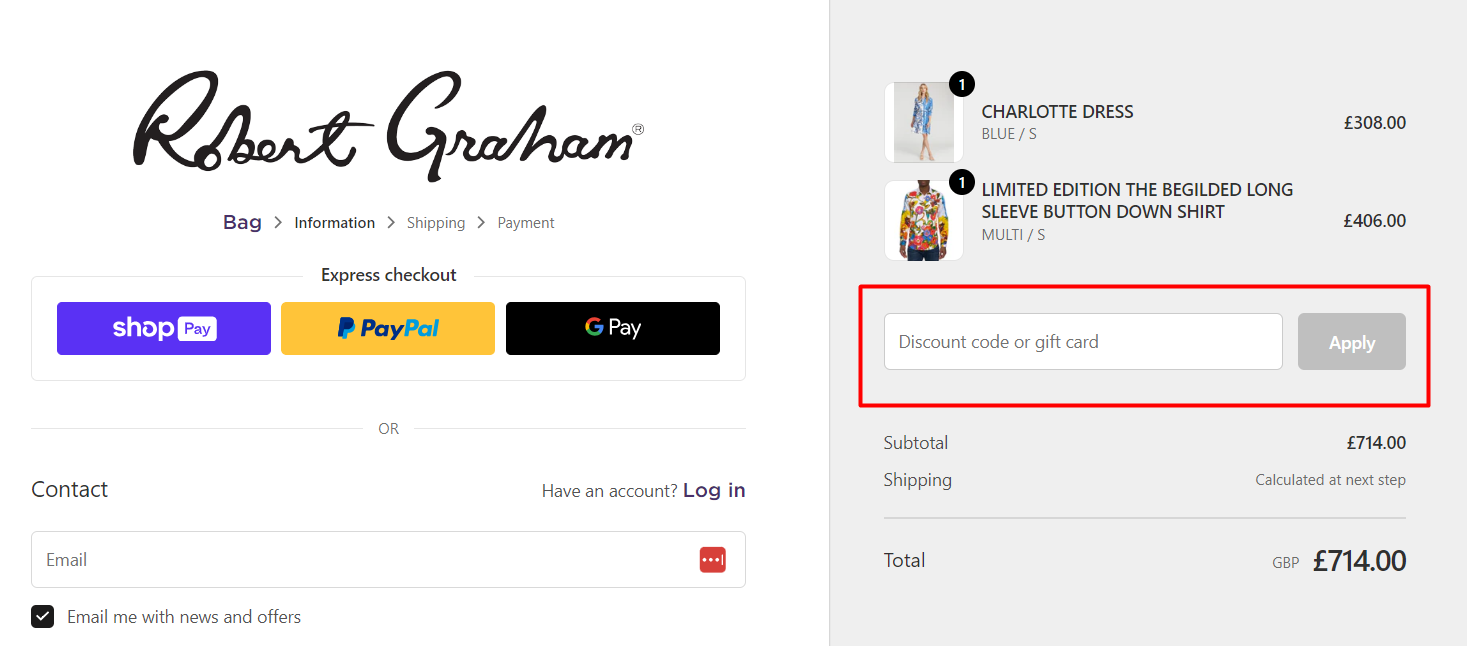Click the Begilded shirt product image

click(923, 219)
